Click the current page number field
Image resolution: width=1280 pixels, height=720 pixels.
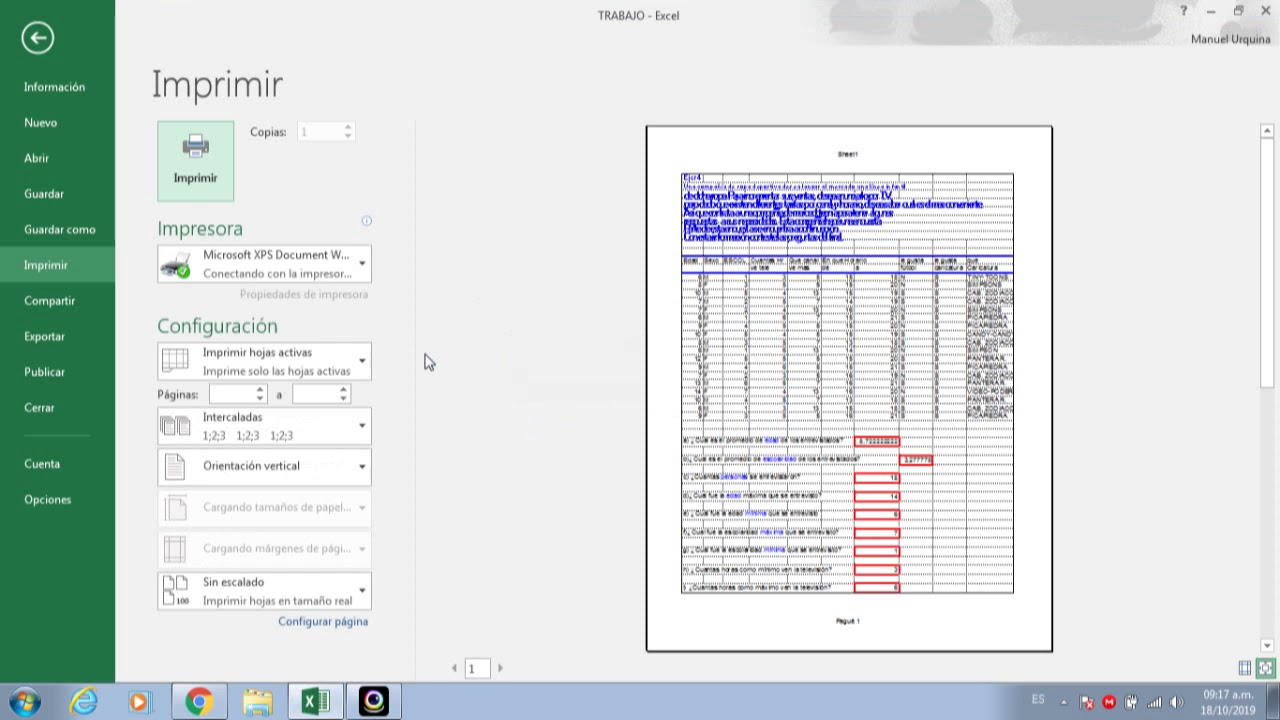[x=477, y=668]
